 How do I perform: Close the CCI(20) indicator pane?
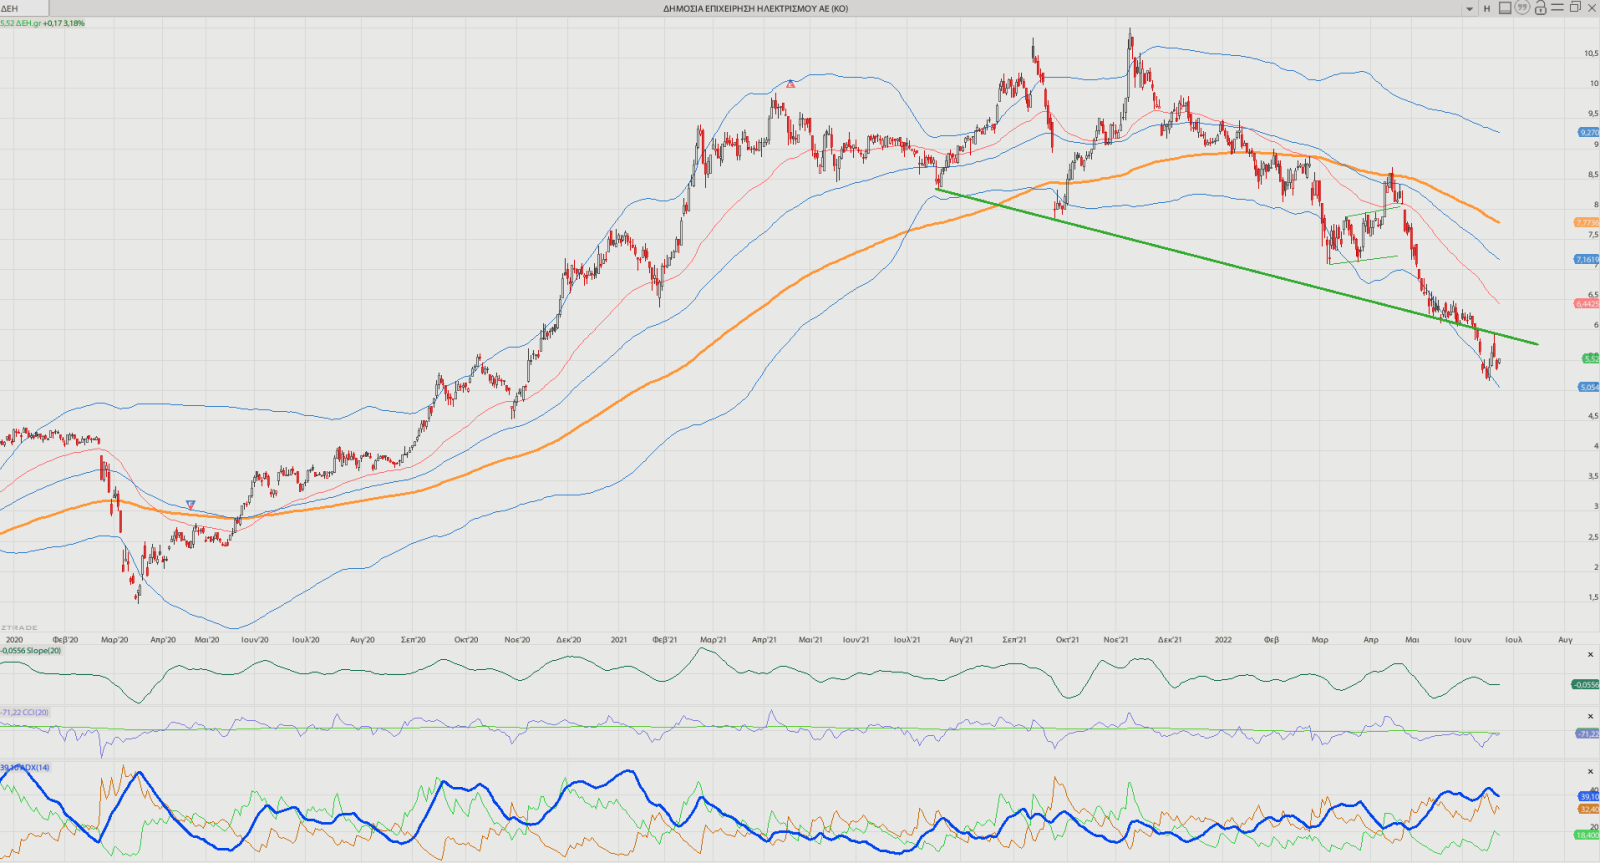tap(1591, 716)
